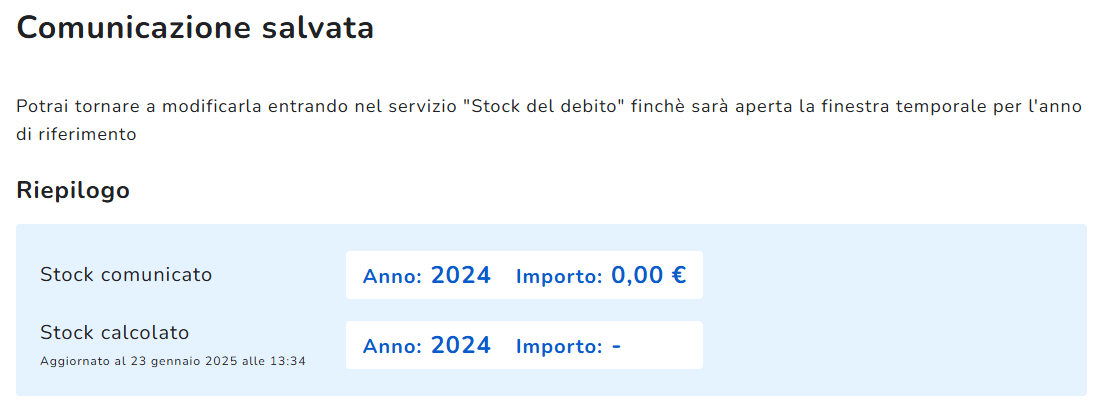Click the "Importo:" label in Stock comunicato row

559,277
